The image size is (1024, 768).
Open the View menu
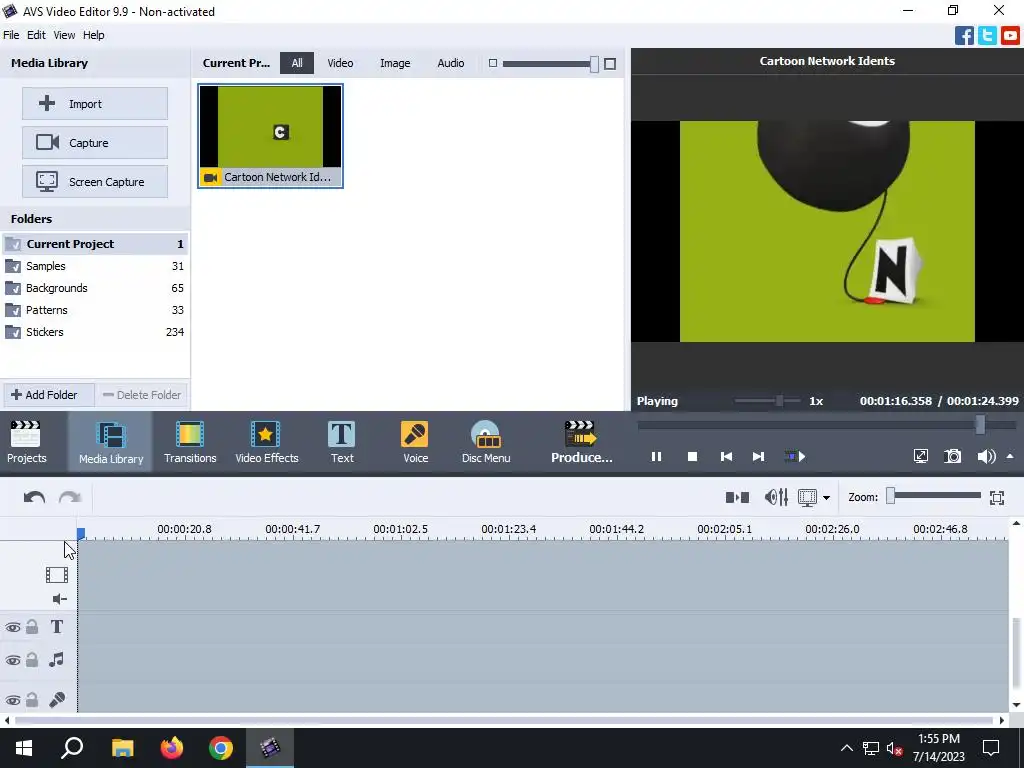tap(64, 35)
